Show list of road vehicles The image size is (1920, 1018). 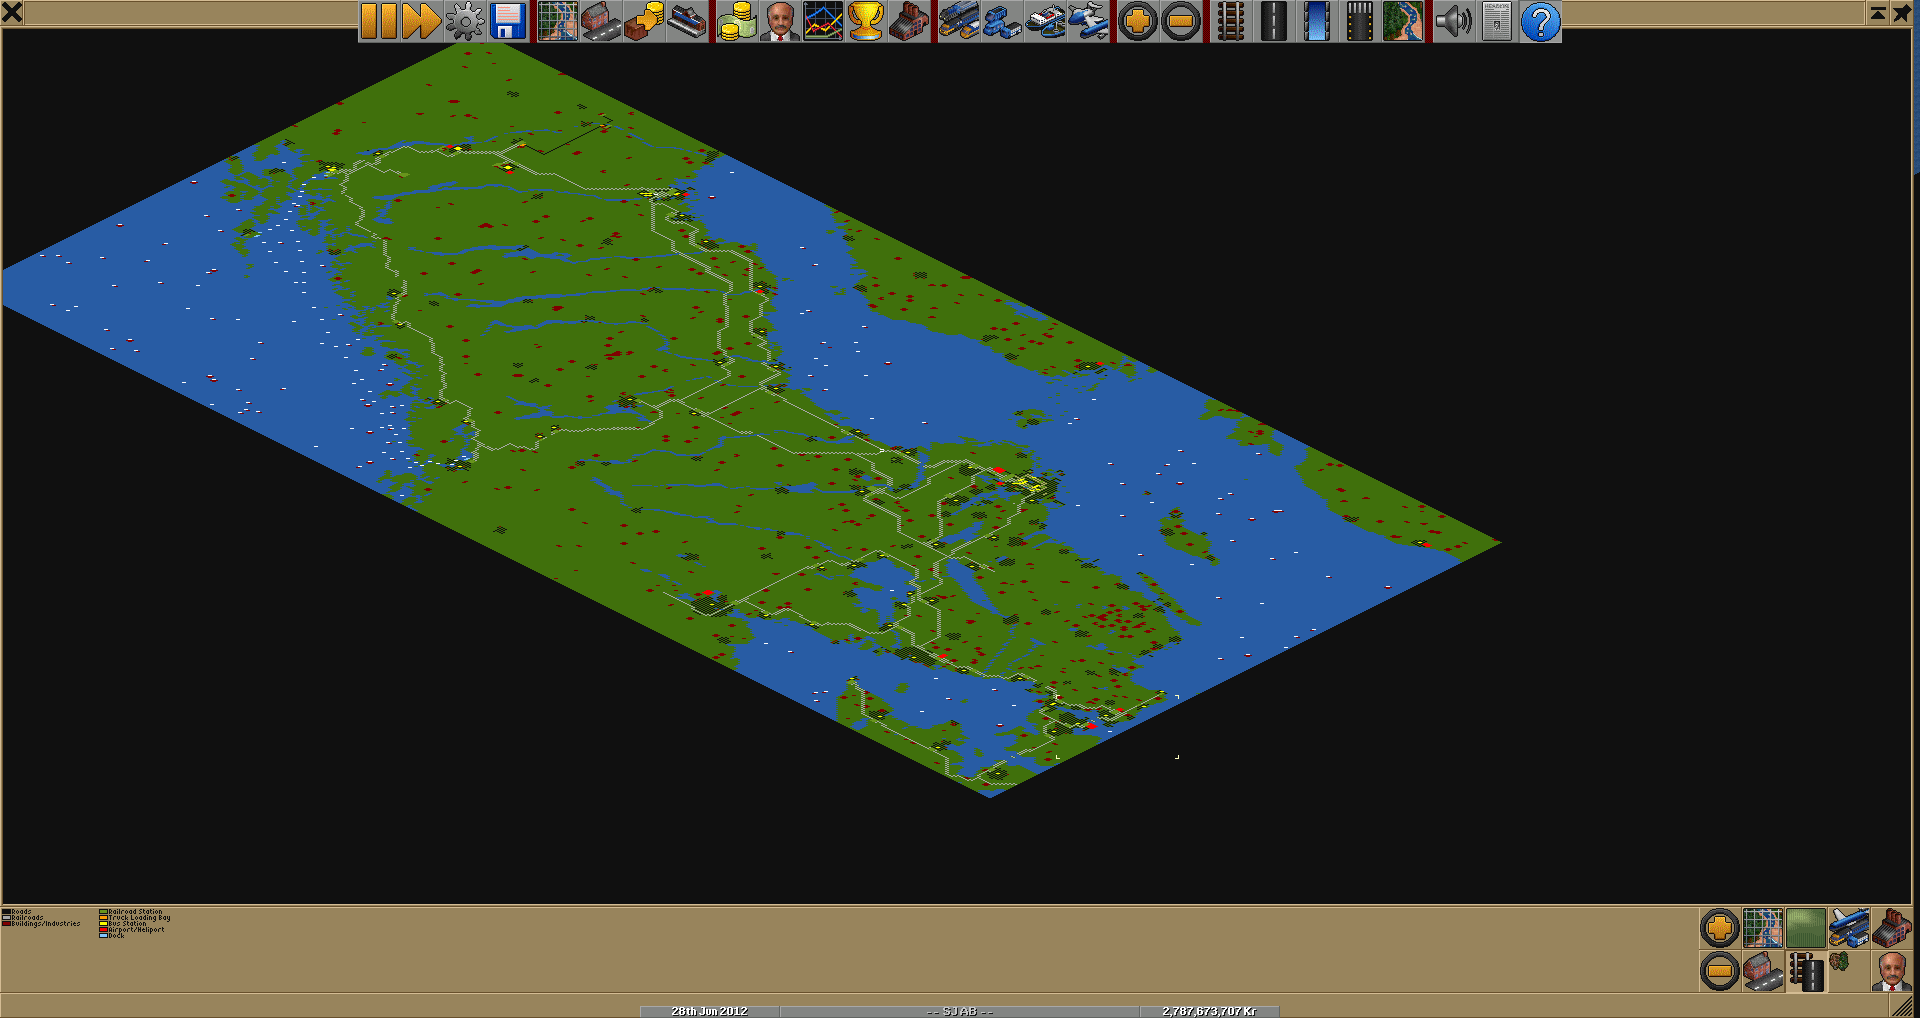pyautogui.click(x=1002, y=21)
